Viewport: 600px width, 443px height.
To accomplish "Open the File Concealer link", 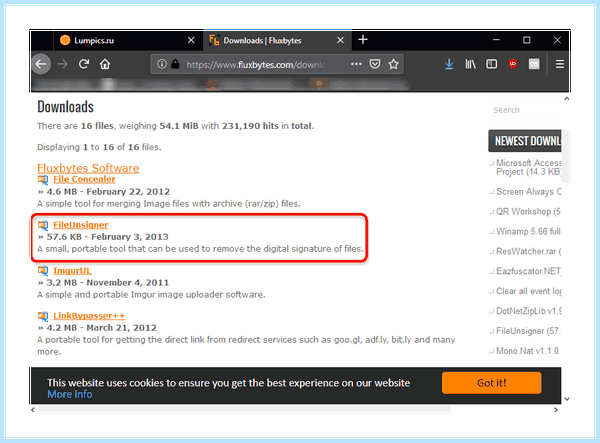I will [x=84, y=179].
